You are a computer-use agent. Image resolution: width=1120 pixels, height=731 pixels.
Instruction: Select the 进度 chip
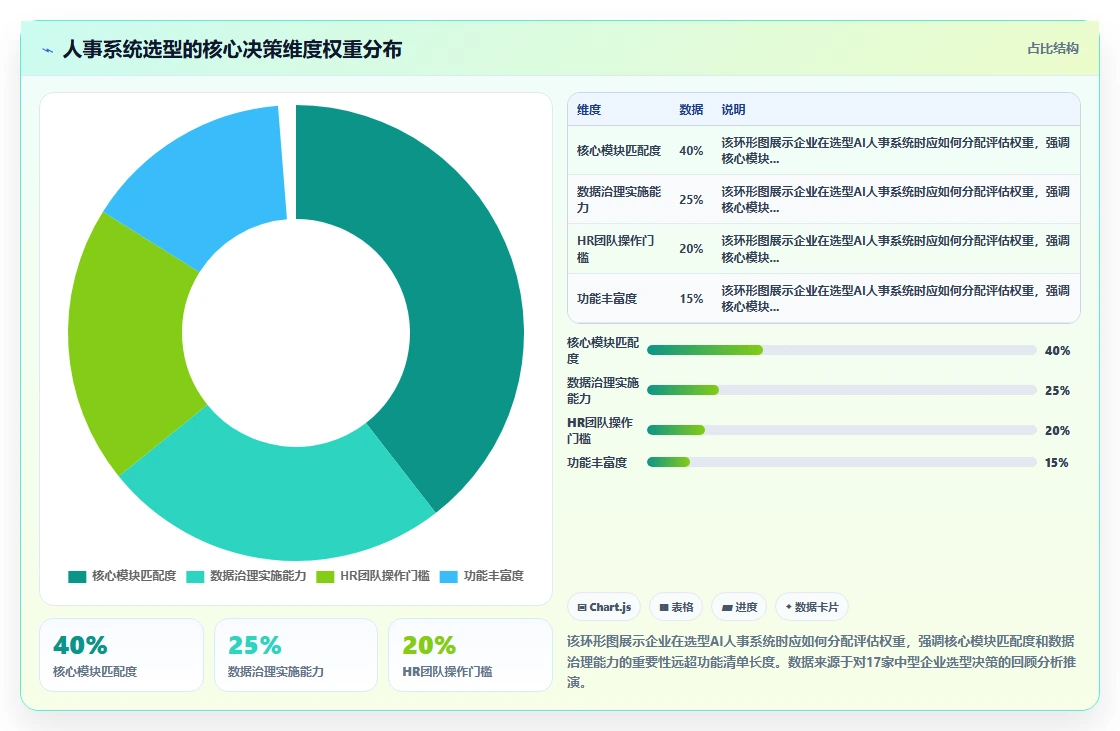(739, 607)
